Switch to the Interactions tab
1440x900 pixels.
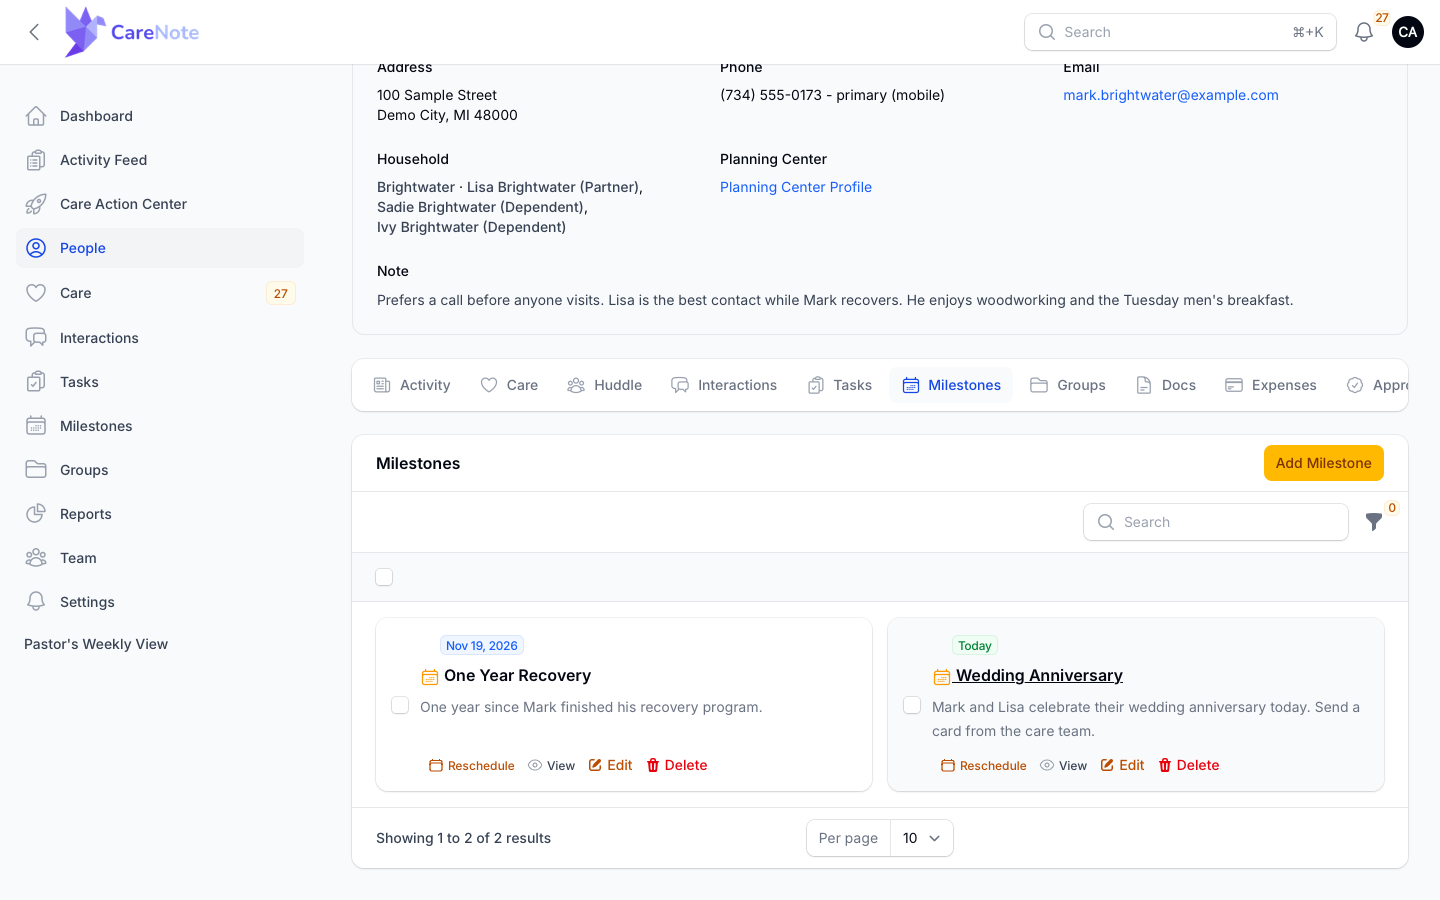(724, 385)
